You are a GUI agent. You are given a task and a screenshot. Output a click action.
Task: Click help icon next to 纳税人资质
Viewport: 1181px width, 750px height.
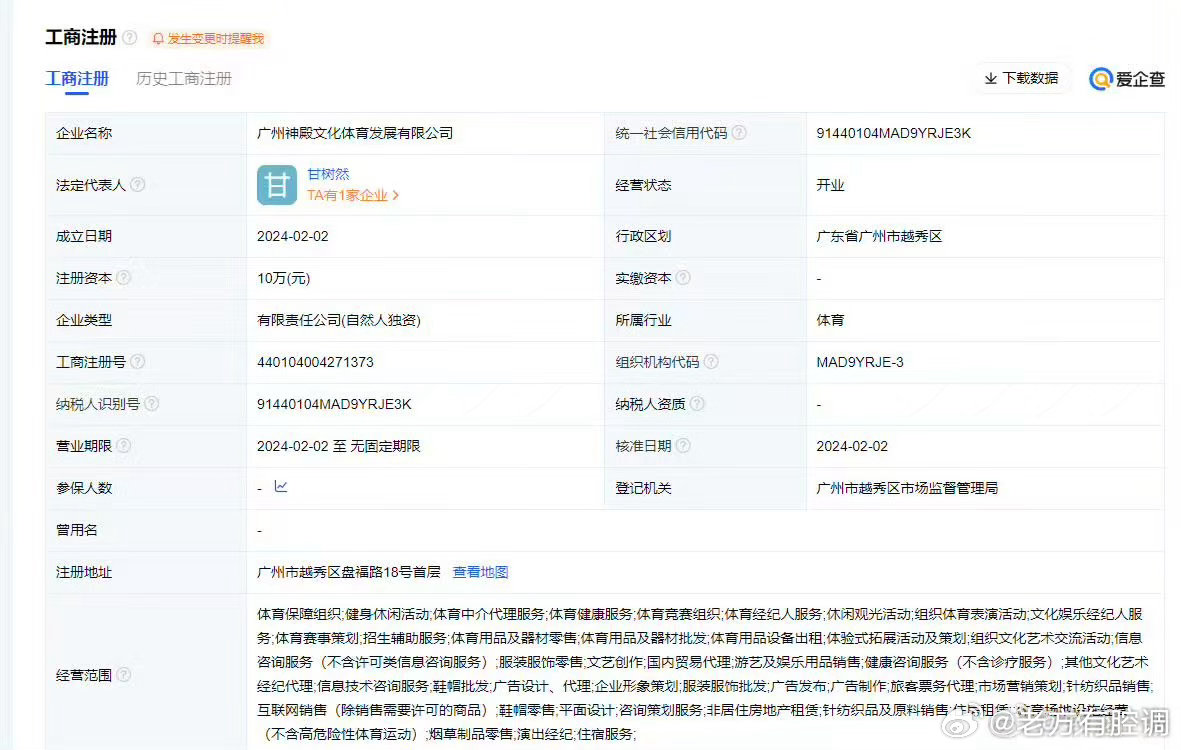pos(697,404)
